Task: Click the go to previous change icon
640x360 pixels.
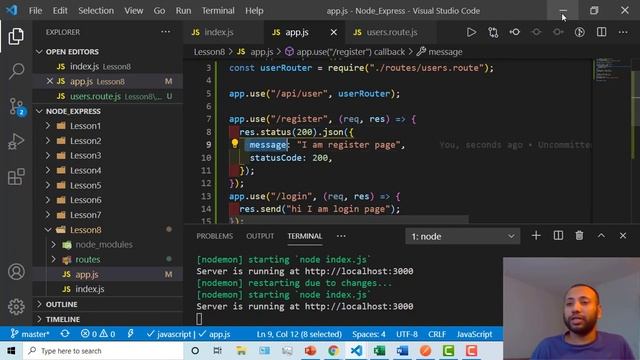Action: point(515,32)
